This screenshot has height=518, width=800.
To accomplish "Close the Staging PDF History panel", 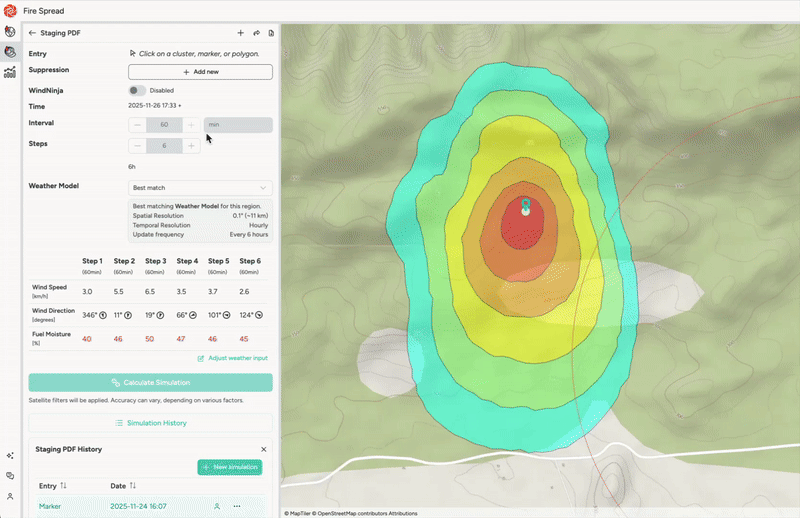I will (x=264, y=450).
